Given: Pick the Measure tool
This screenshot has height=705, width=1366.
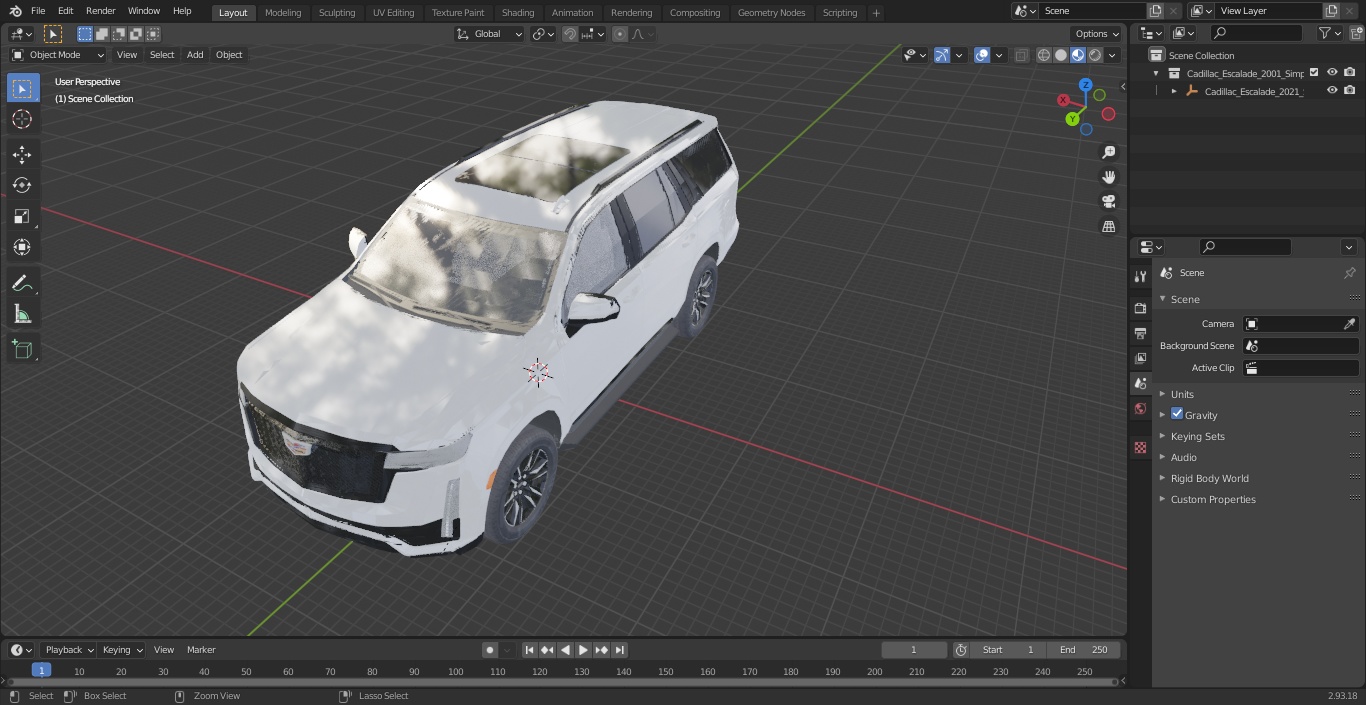Looking at the screenshot, I should (x=22, y=315).
